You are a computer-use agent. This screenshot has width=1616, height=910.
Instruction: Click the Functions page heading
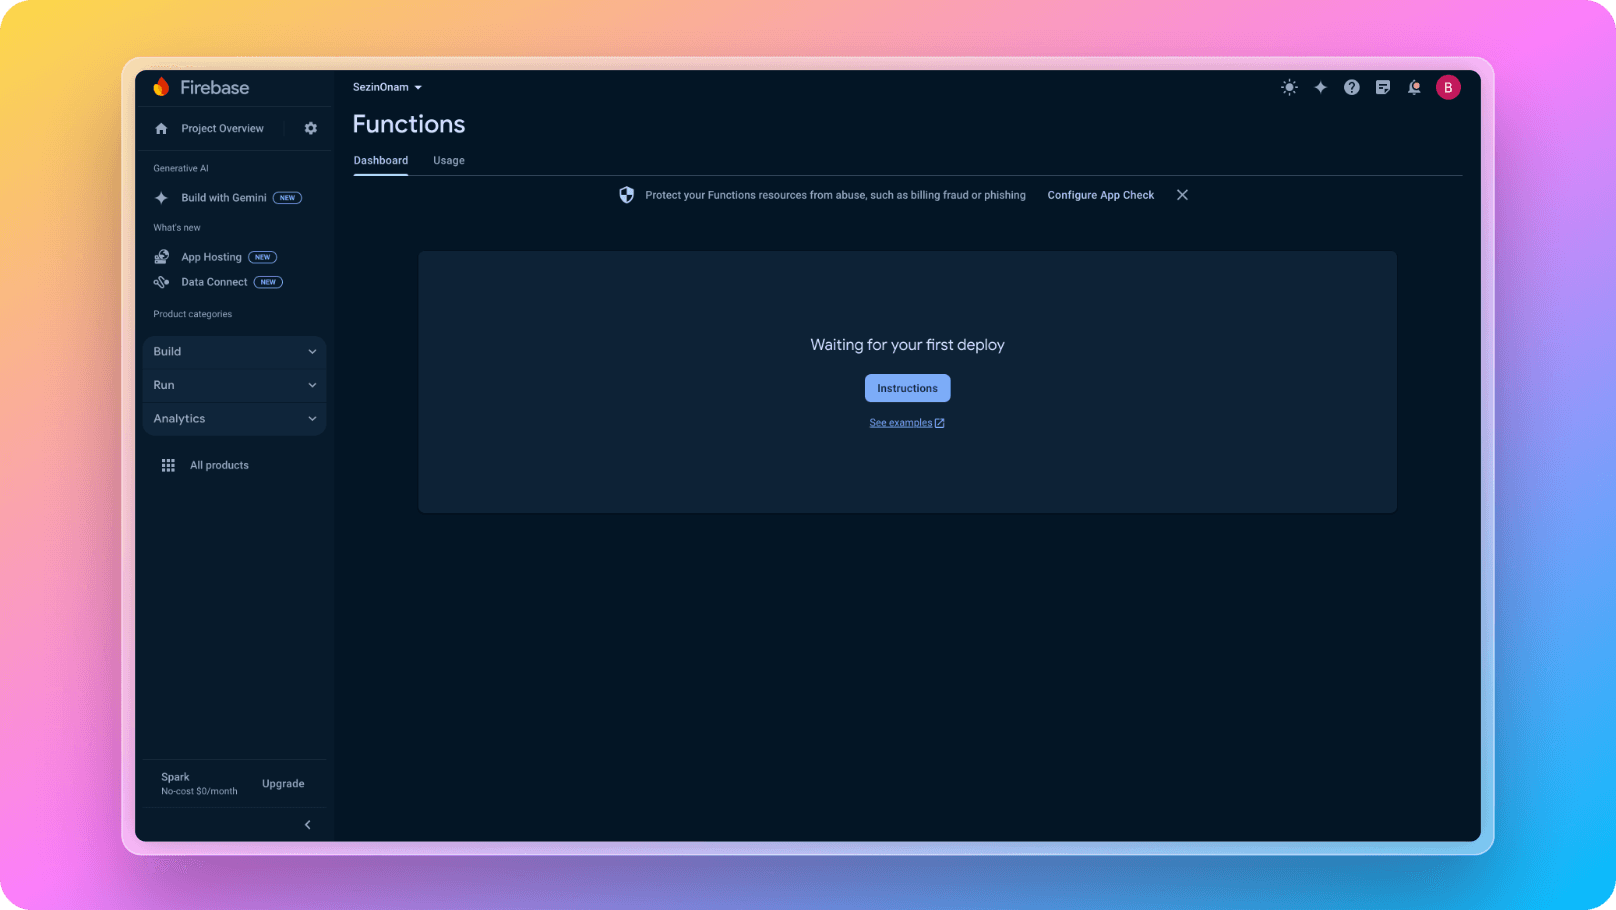point(409,124)
